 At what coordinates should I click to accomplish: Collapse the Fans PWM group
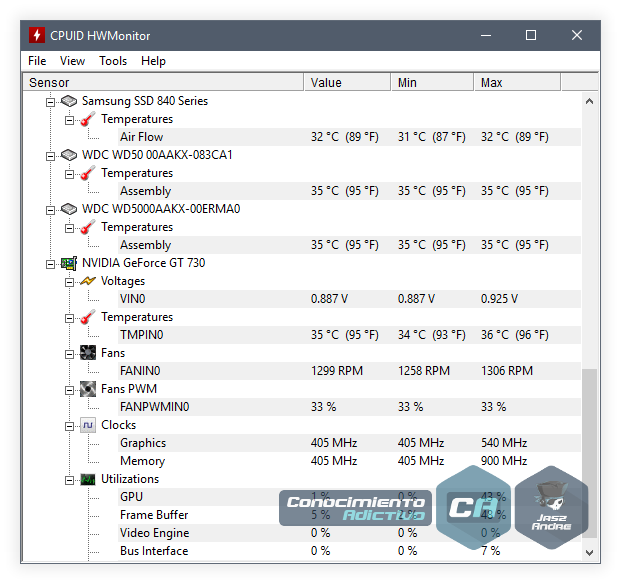[69, 390]
